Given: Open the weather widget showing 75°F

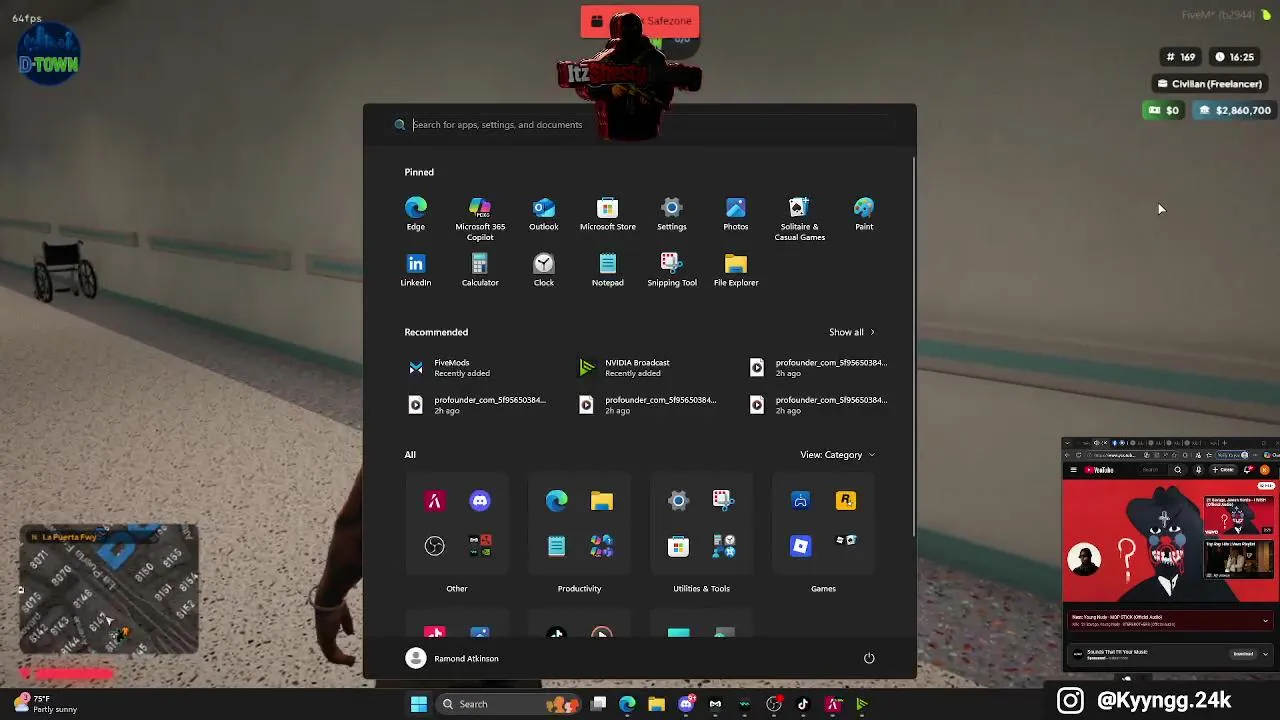Looking at the screenshot, I should [x=45, y=704].
